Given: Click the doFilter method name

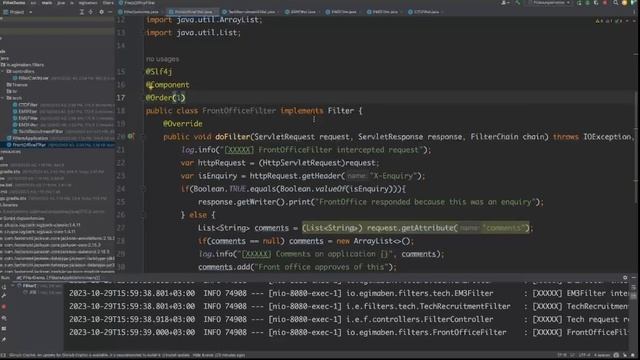Looking at the screenshot, I should click(x=233, y=137).
